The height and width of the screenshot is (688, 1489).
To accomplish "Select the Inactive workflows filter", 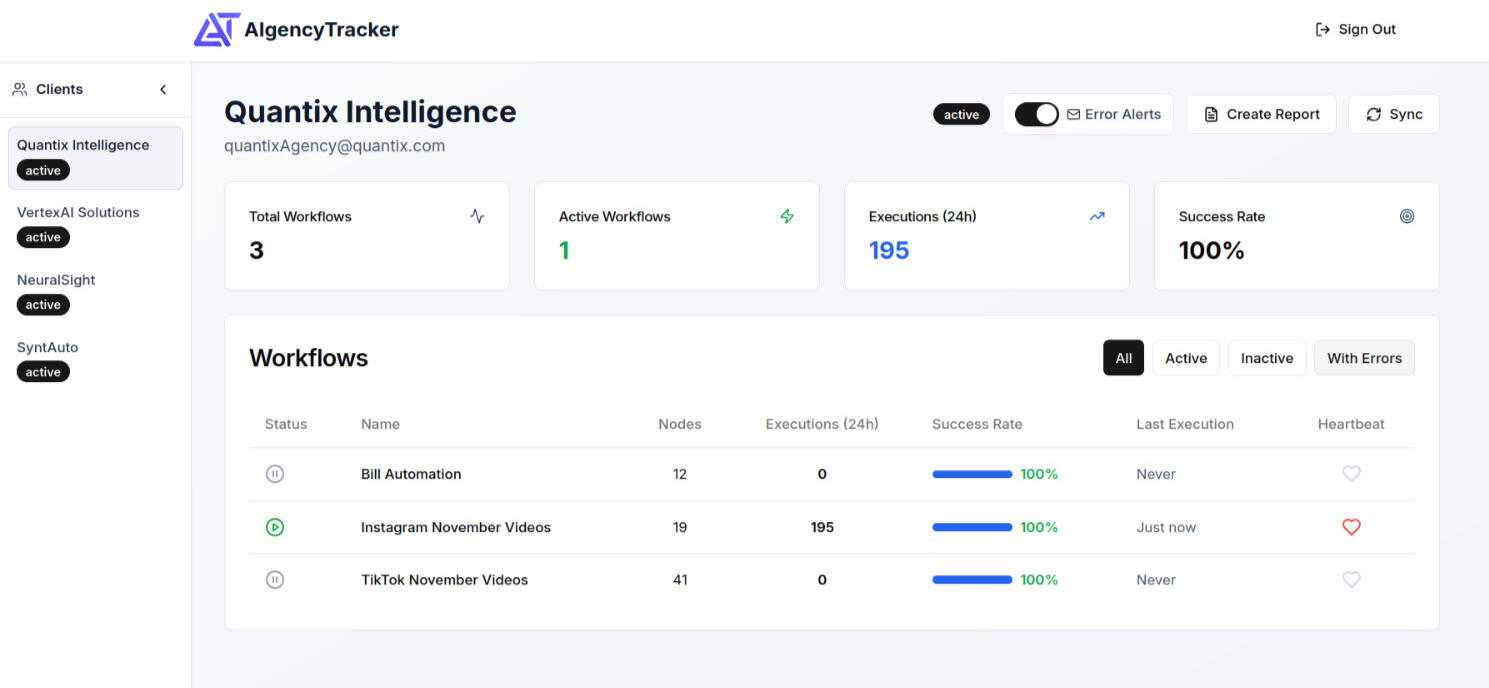I will click(x=1266, y=357).
